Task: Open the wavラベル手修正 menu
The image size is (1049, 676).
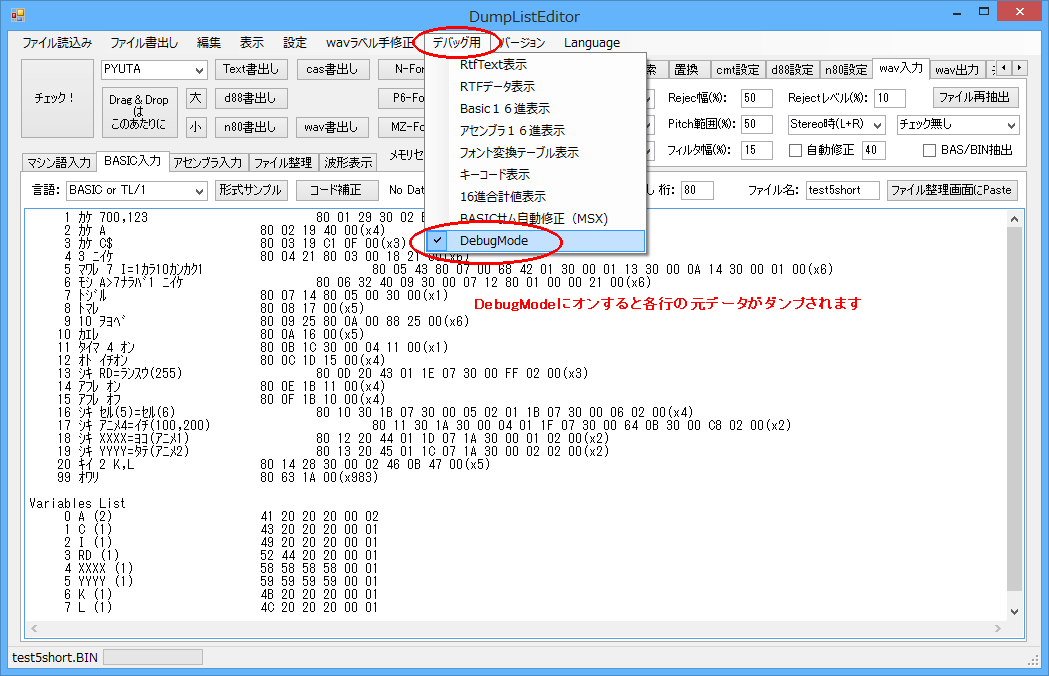Action: 370,43
